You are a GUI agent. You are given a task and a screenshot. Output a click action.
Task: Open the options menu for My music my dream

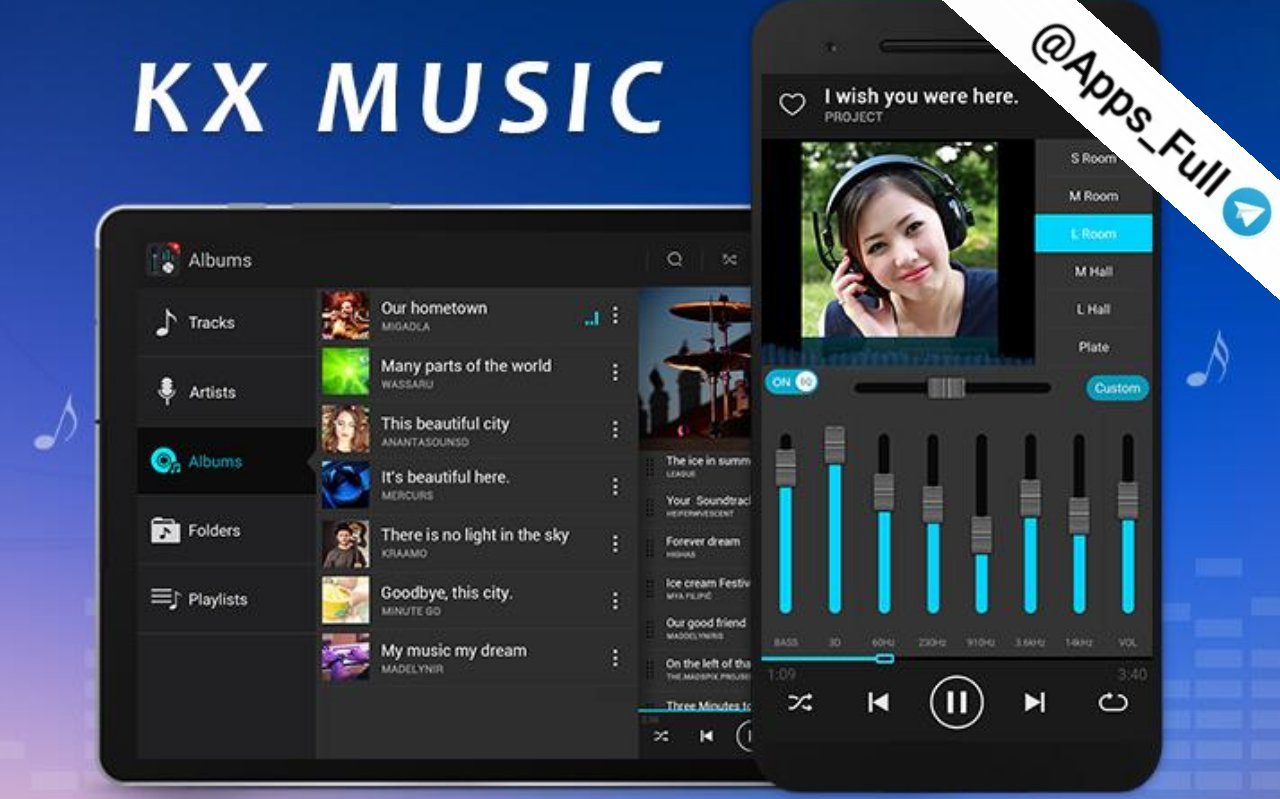615,658
